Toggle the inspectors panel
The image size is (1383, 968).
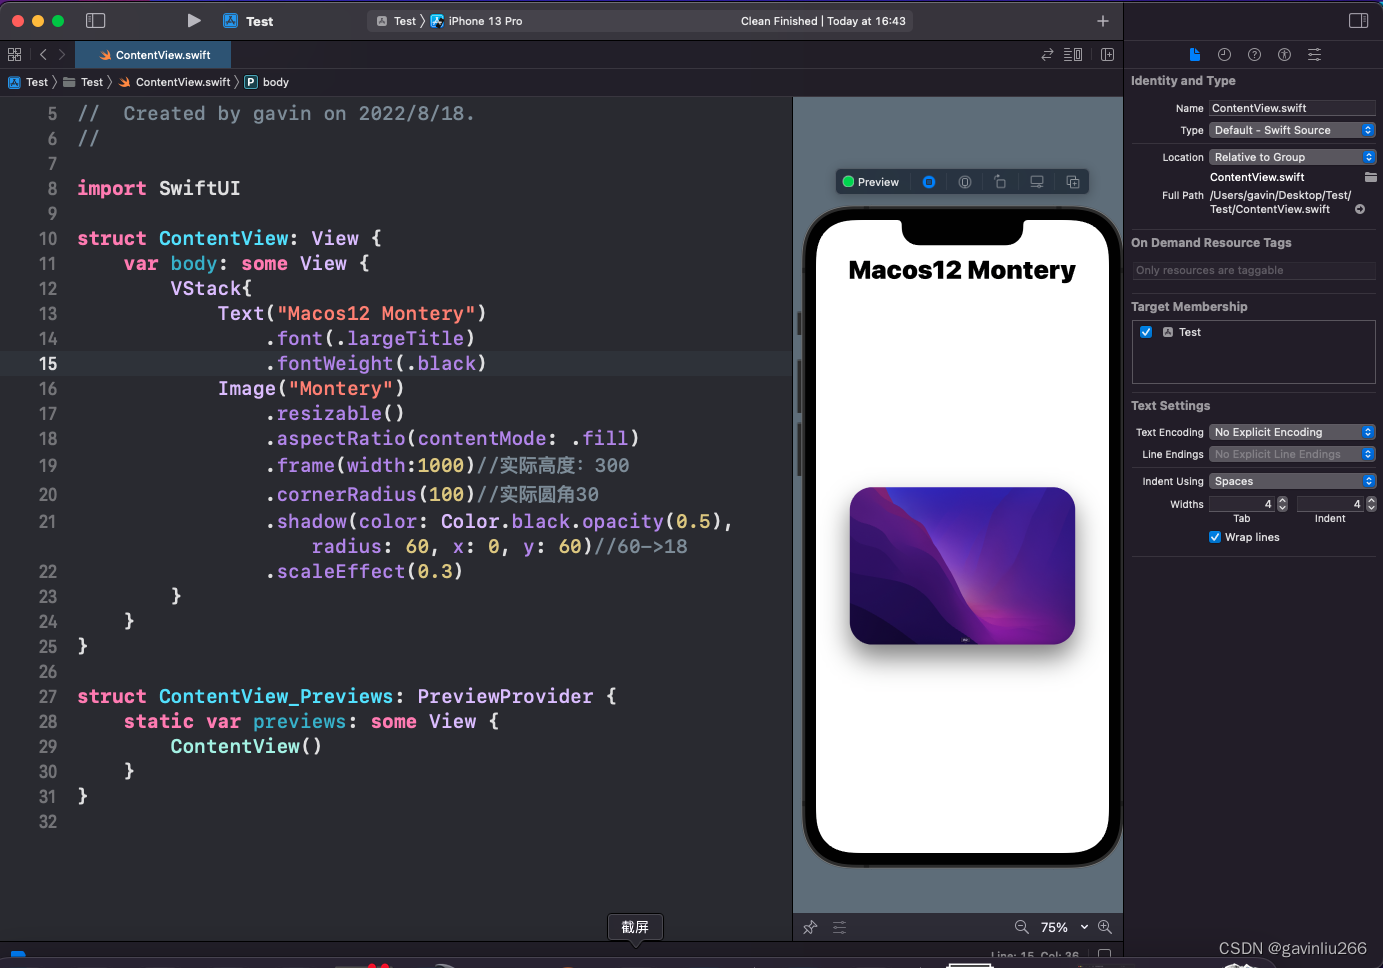click(x=1358, y=20)
